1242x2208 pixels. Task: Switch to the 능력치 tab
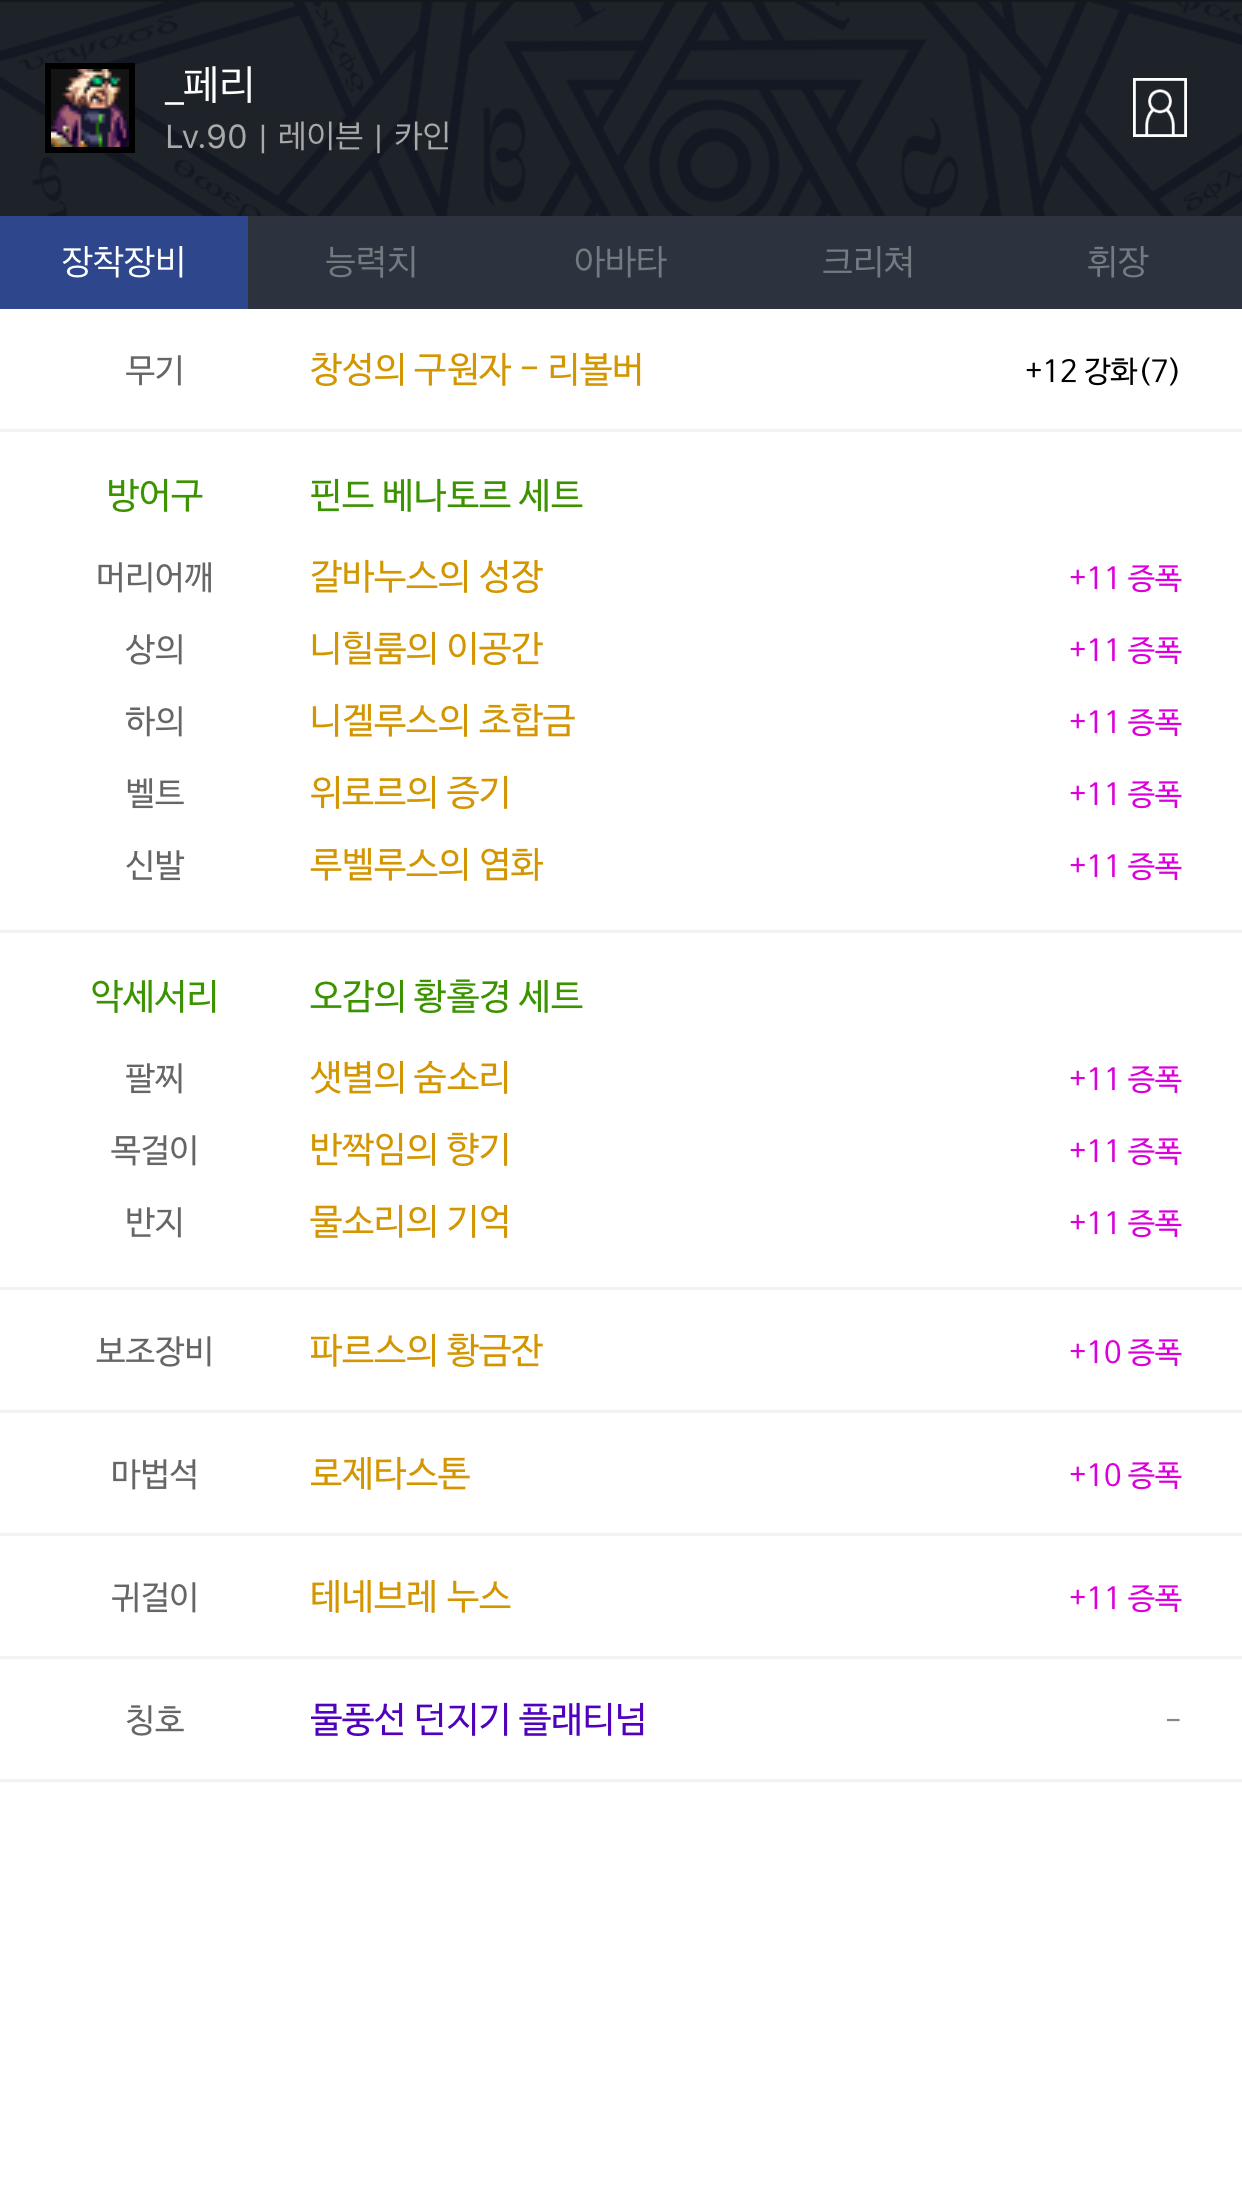371,263
